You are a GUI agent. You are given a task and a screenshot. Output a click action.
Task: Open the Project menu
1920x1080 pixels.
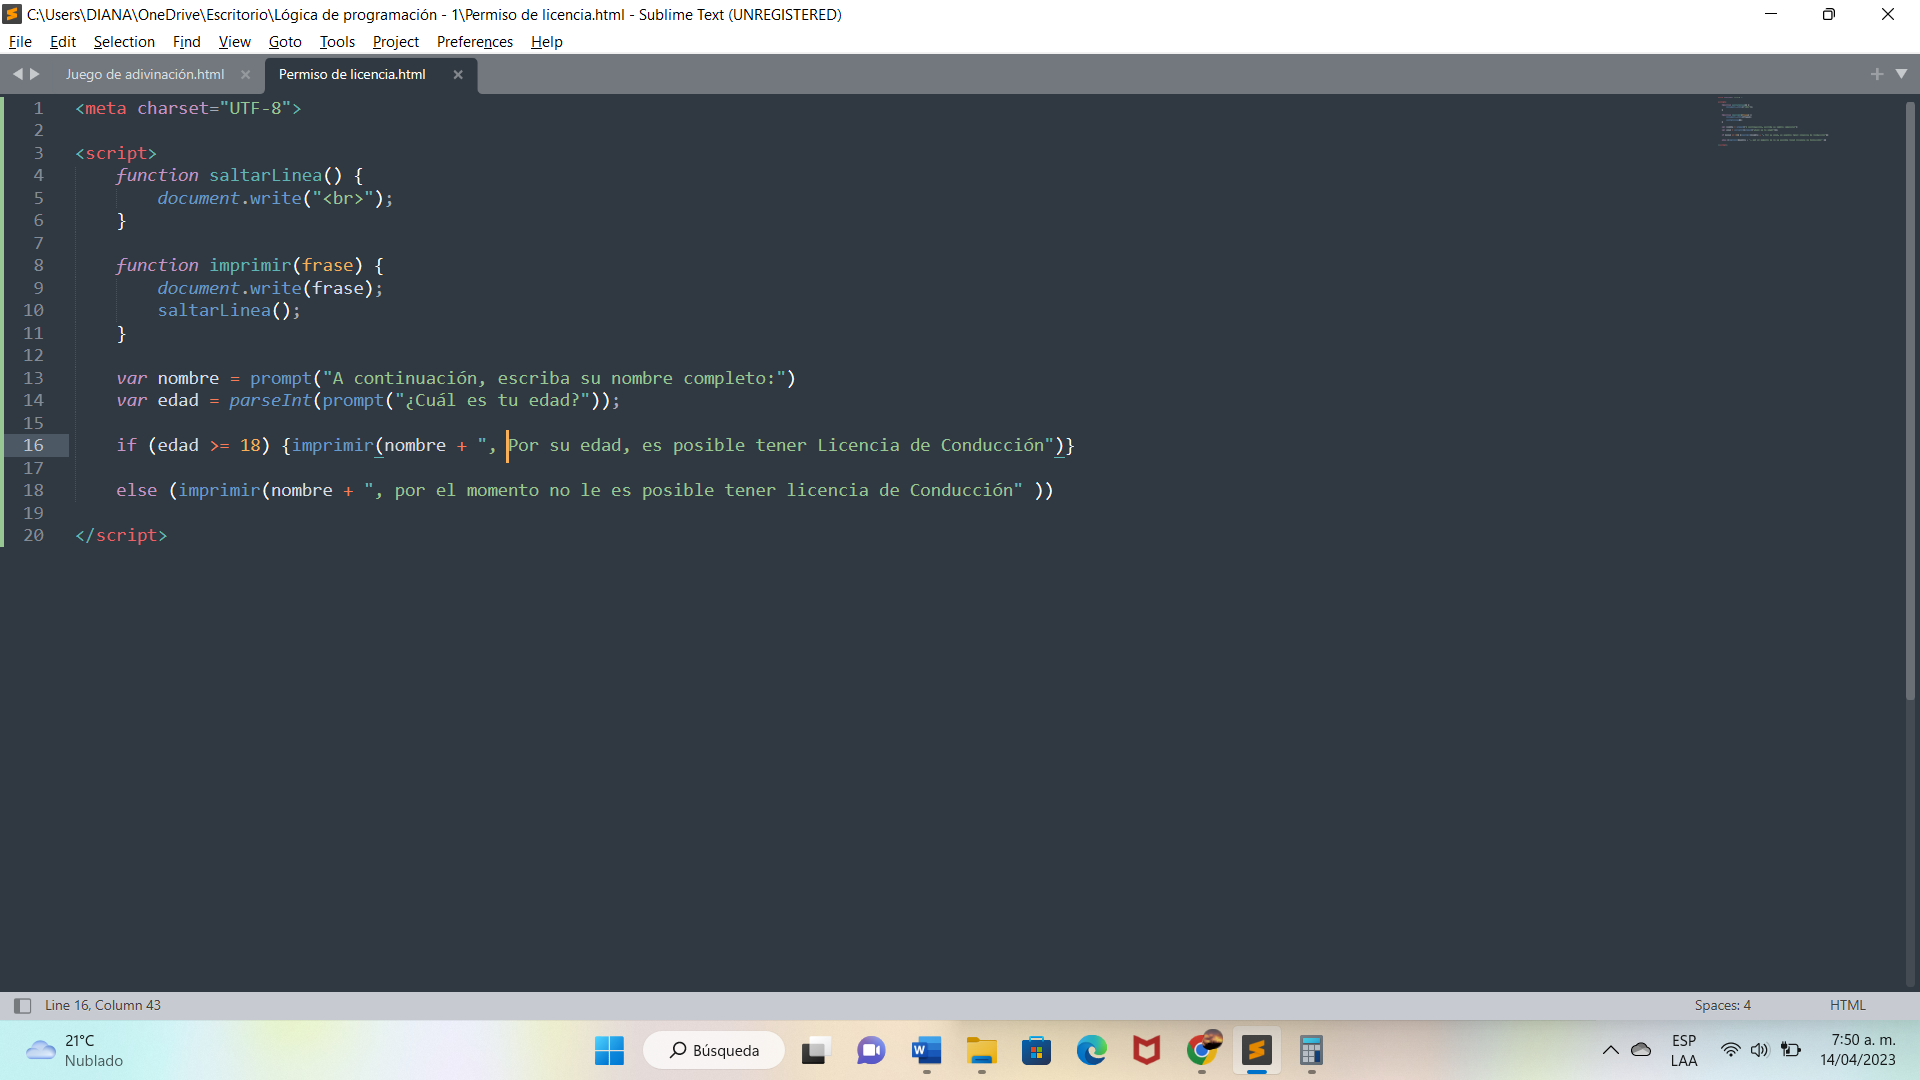click(396, 42)
